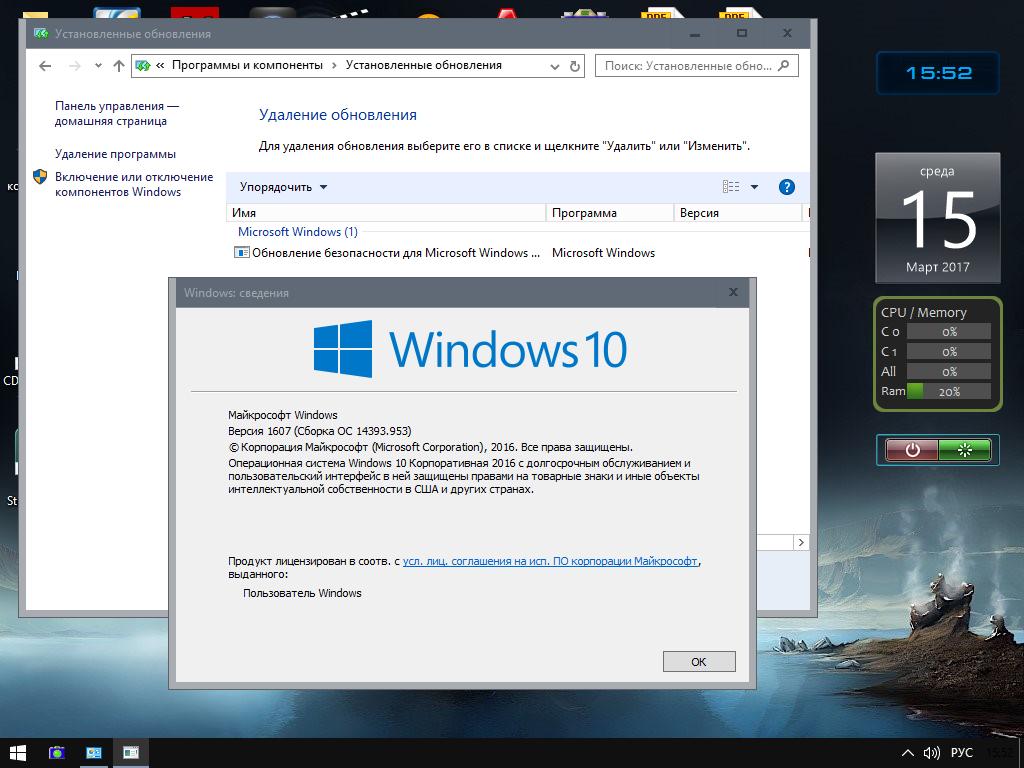Sort the list by the Имя column header

[385, 213]
